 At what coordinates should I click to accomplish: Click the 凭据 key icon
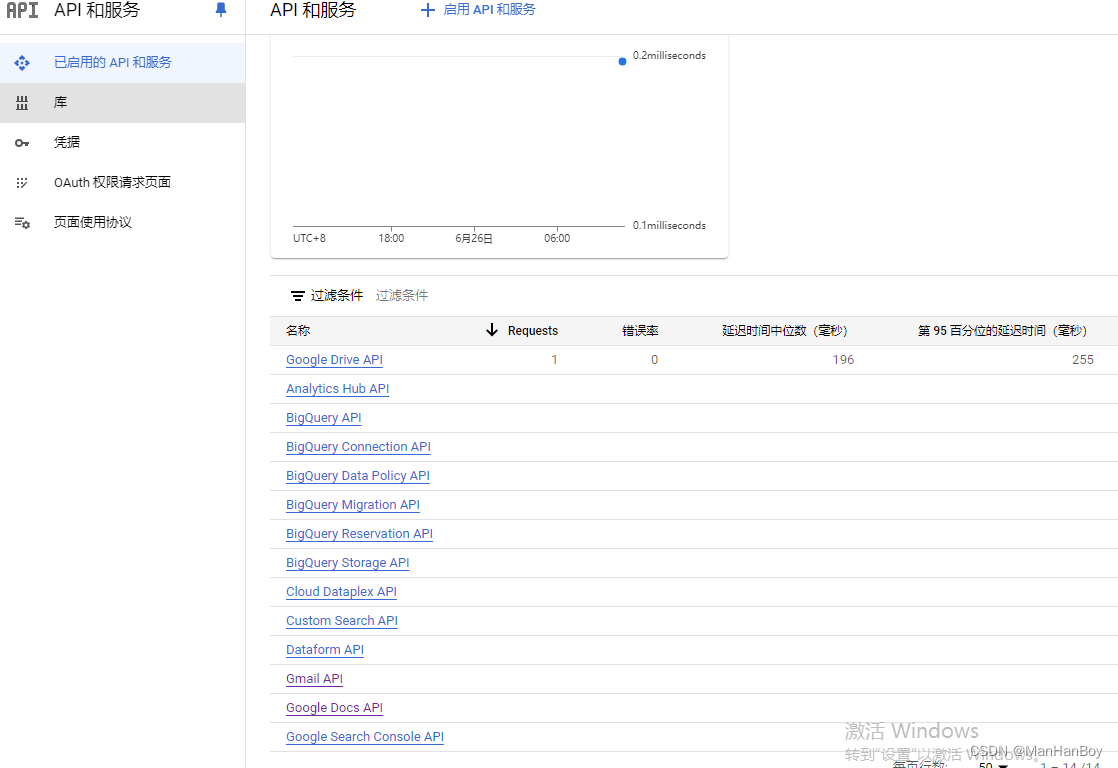click(22, 143)
